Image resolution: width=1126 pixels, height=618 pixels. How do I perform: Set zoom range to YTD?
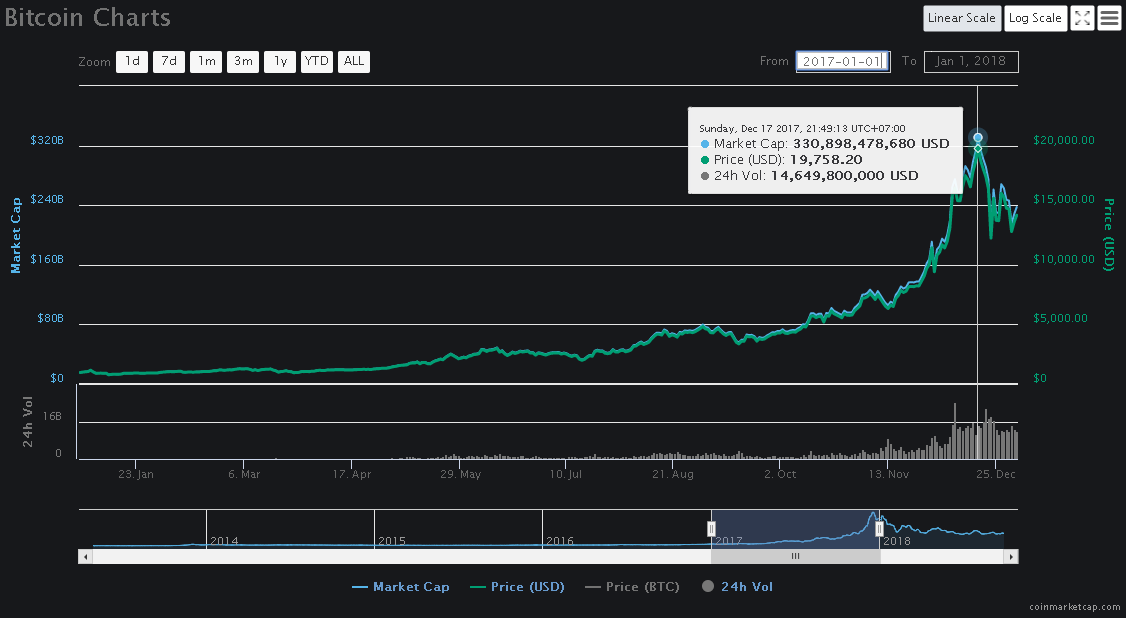tap(317, 61)
